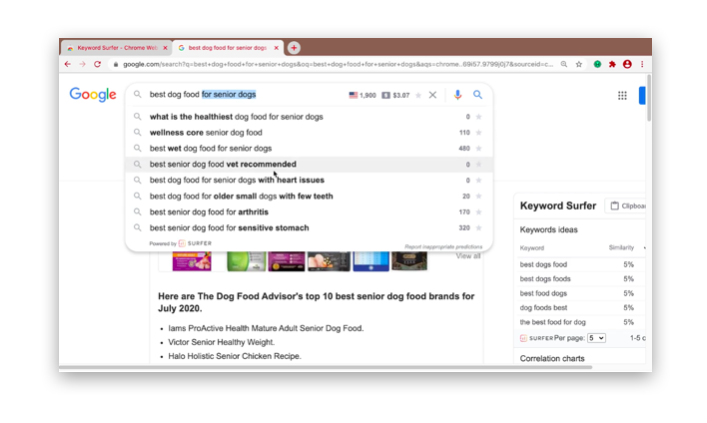707x423 pixels.
Task: Close the best dog food tab
Action: [x=276, y=48]
